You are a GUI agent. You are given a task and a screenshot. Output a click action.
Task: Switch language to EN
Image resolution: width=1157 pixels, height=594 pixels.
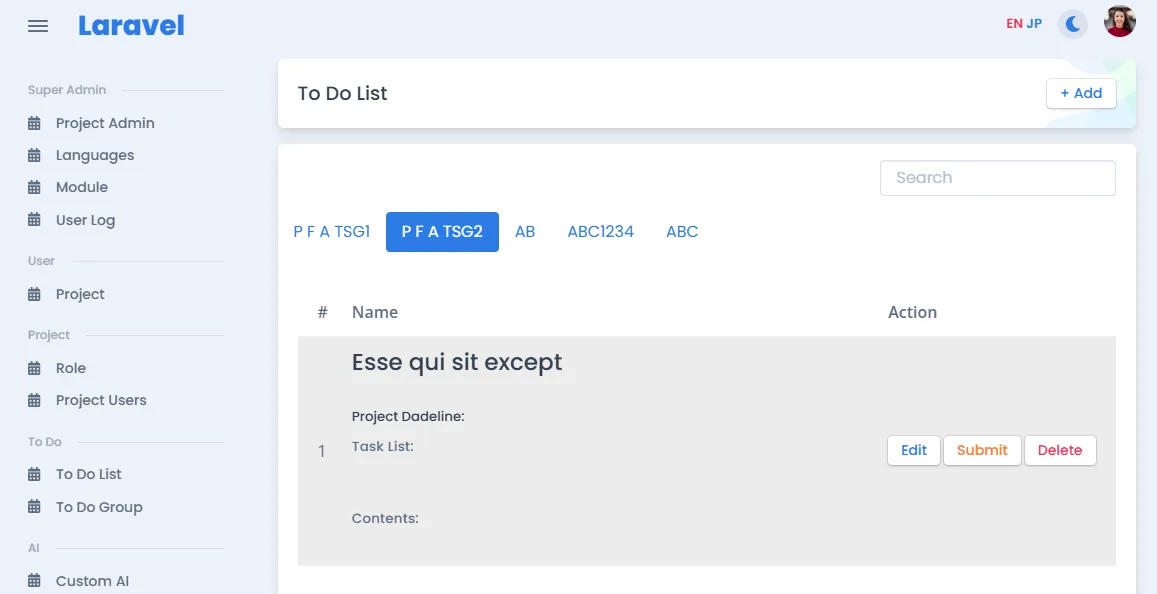click(1014, 24)
